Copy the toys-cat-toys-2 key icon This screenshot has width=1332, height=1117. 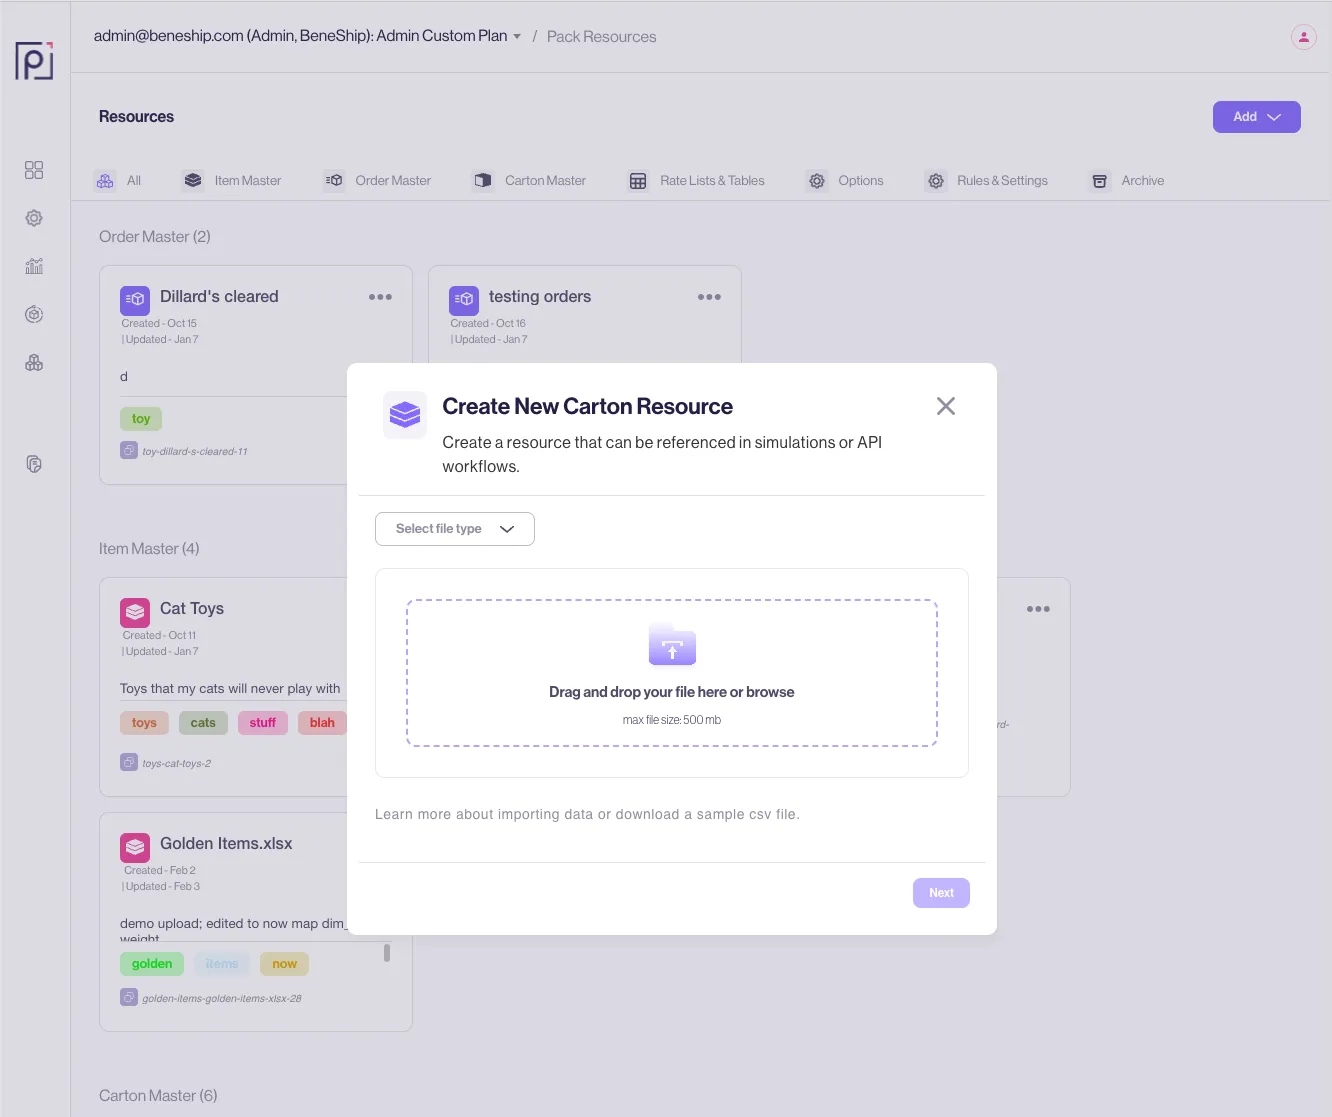[129, 763]
